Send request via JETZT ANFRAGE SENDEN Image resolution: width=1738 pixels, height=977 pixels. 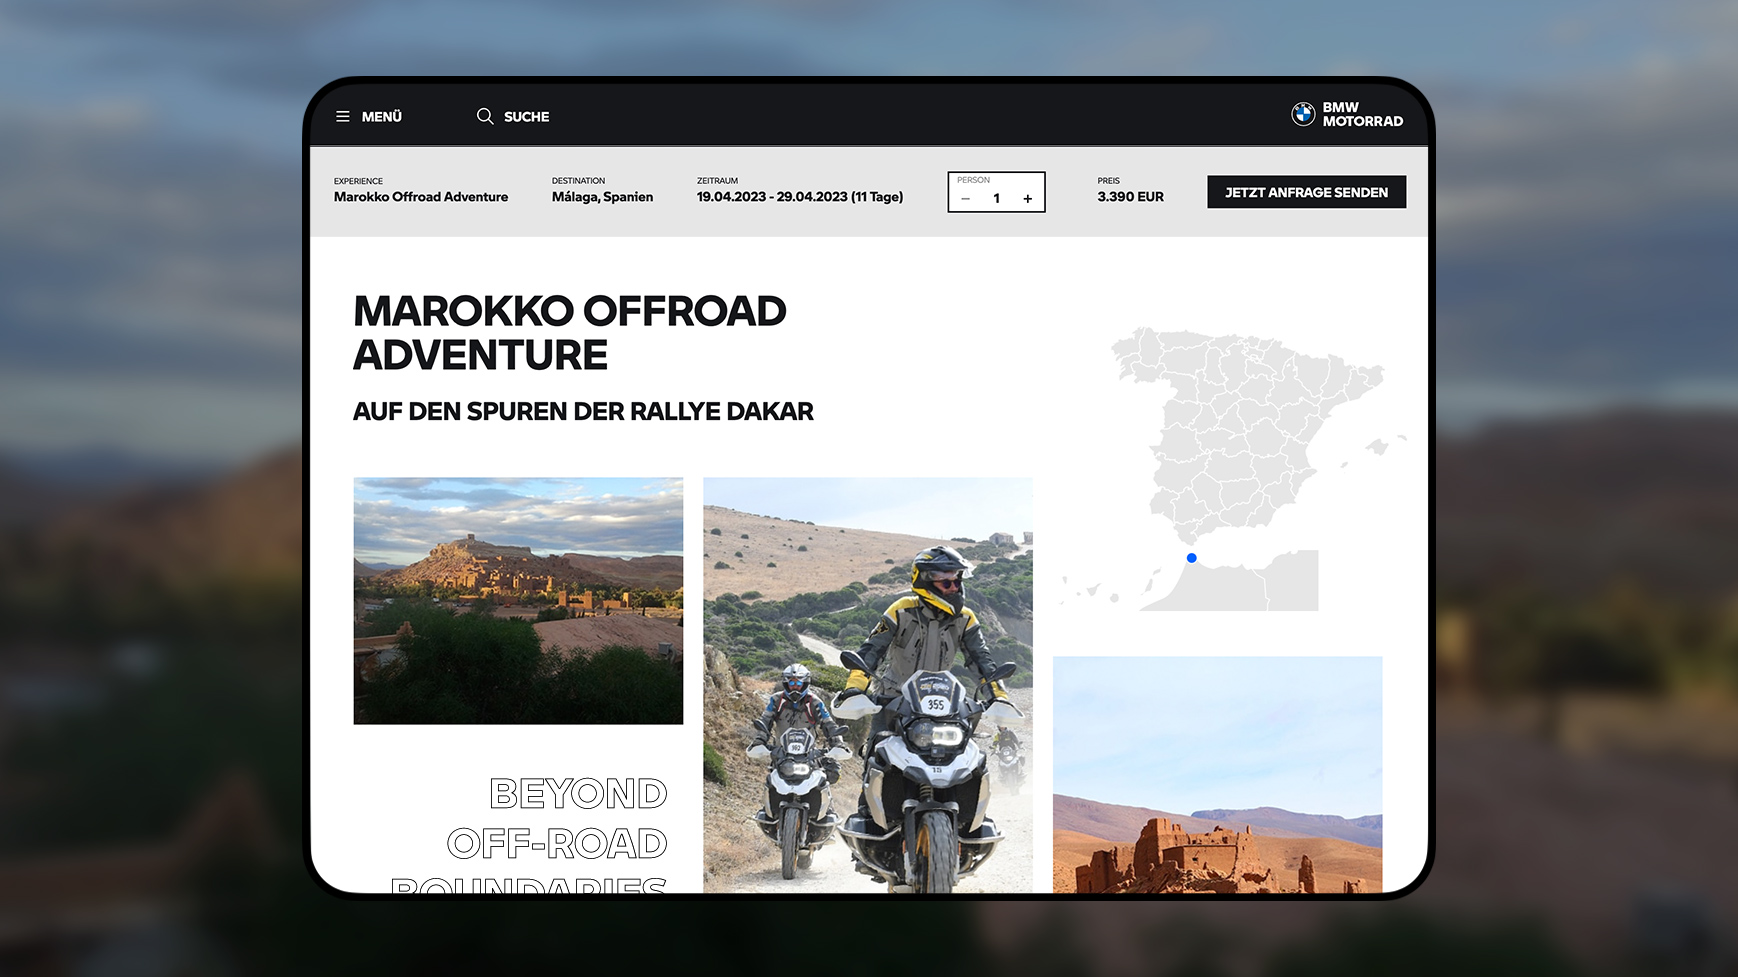coord(1306,192)
